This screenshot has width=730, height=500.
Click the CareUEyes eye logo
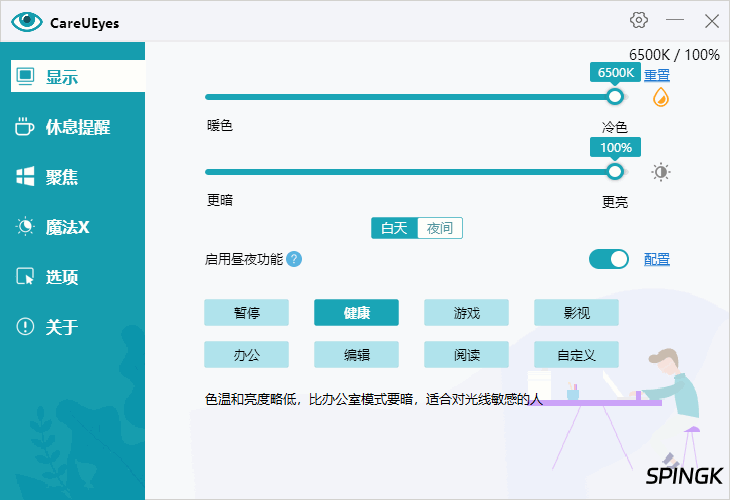27,21
